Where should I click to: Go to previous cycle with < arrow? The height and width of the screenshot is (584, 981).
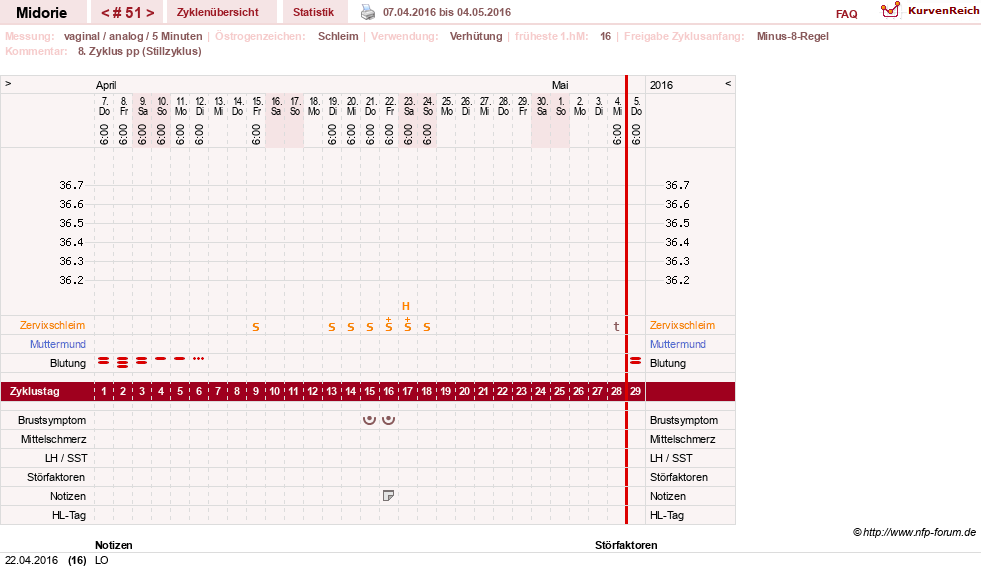point(105,13)
